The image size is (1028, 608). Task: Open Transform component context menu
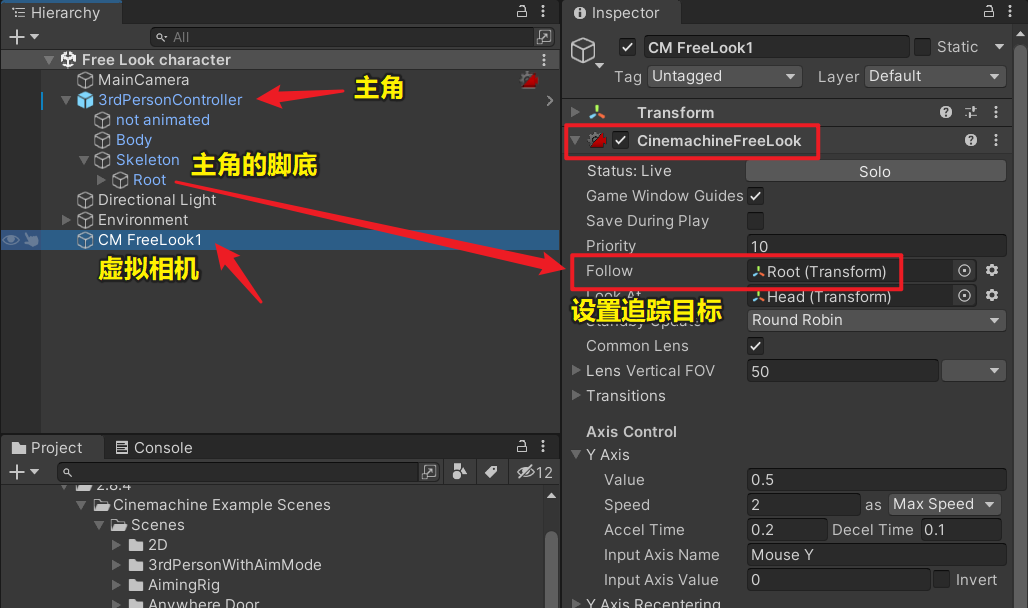[996, 112]
